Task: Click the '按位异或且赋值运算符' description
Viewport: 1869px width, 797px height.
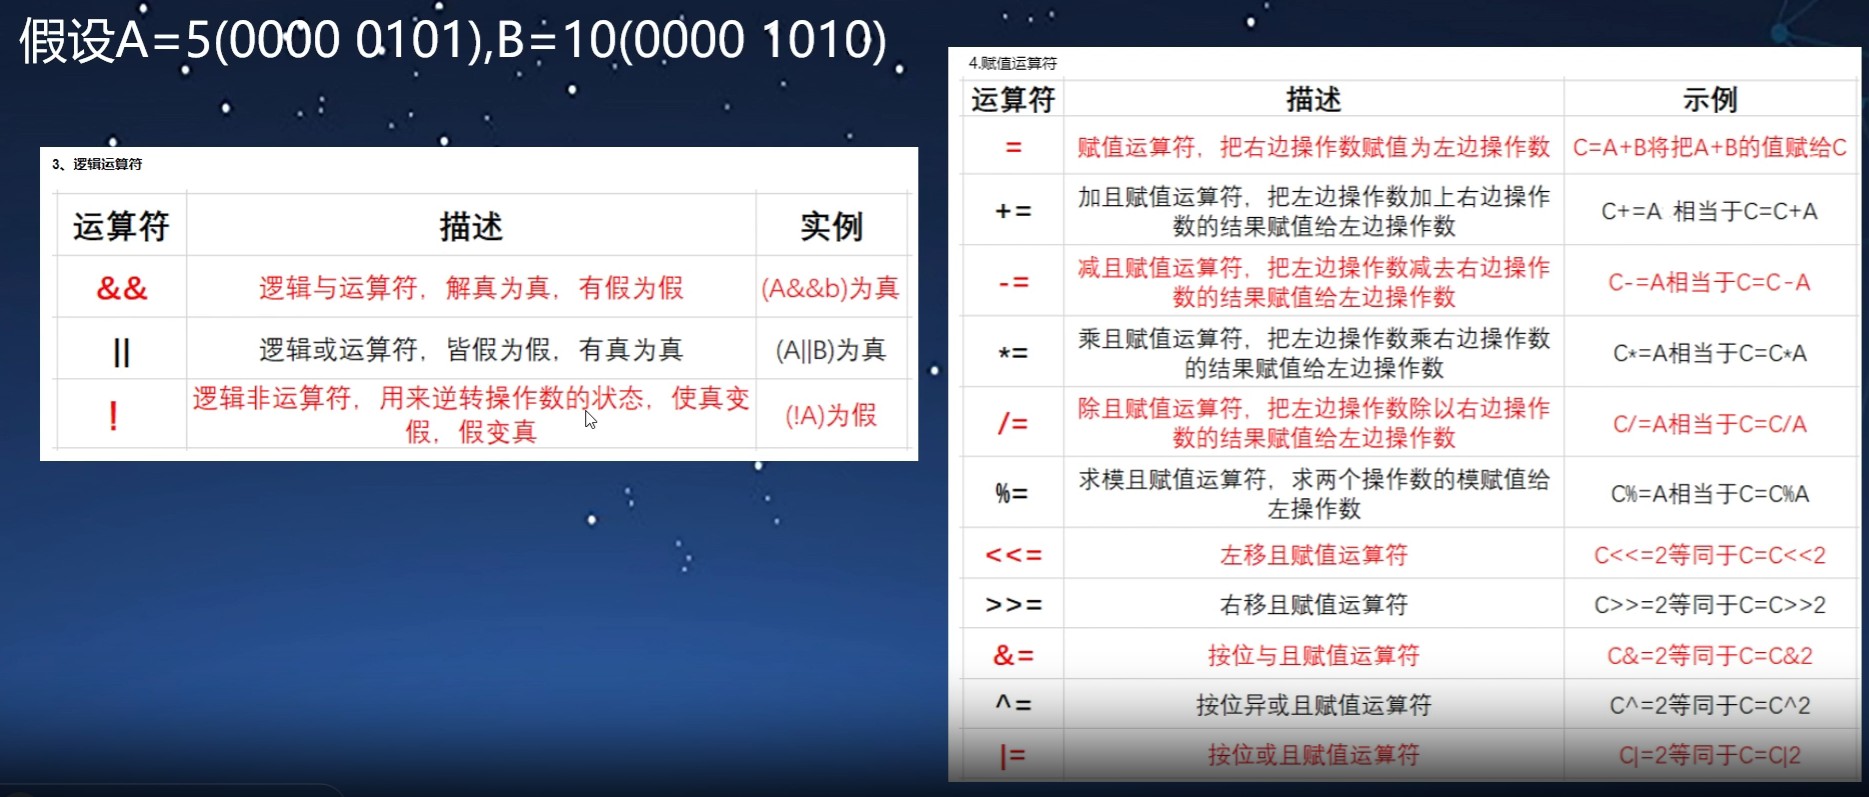Action: [x=1314, y=706]
